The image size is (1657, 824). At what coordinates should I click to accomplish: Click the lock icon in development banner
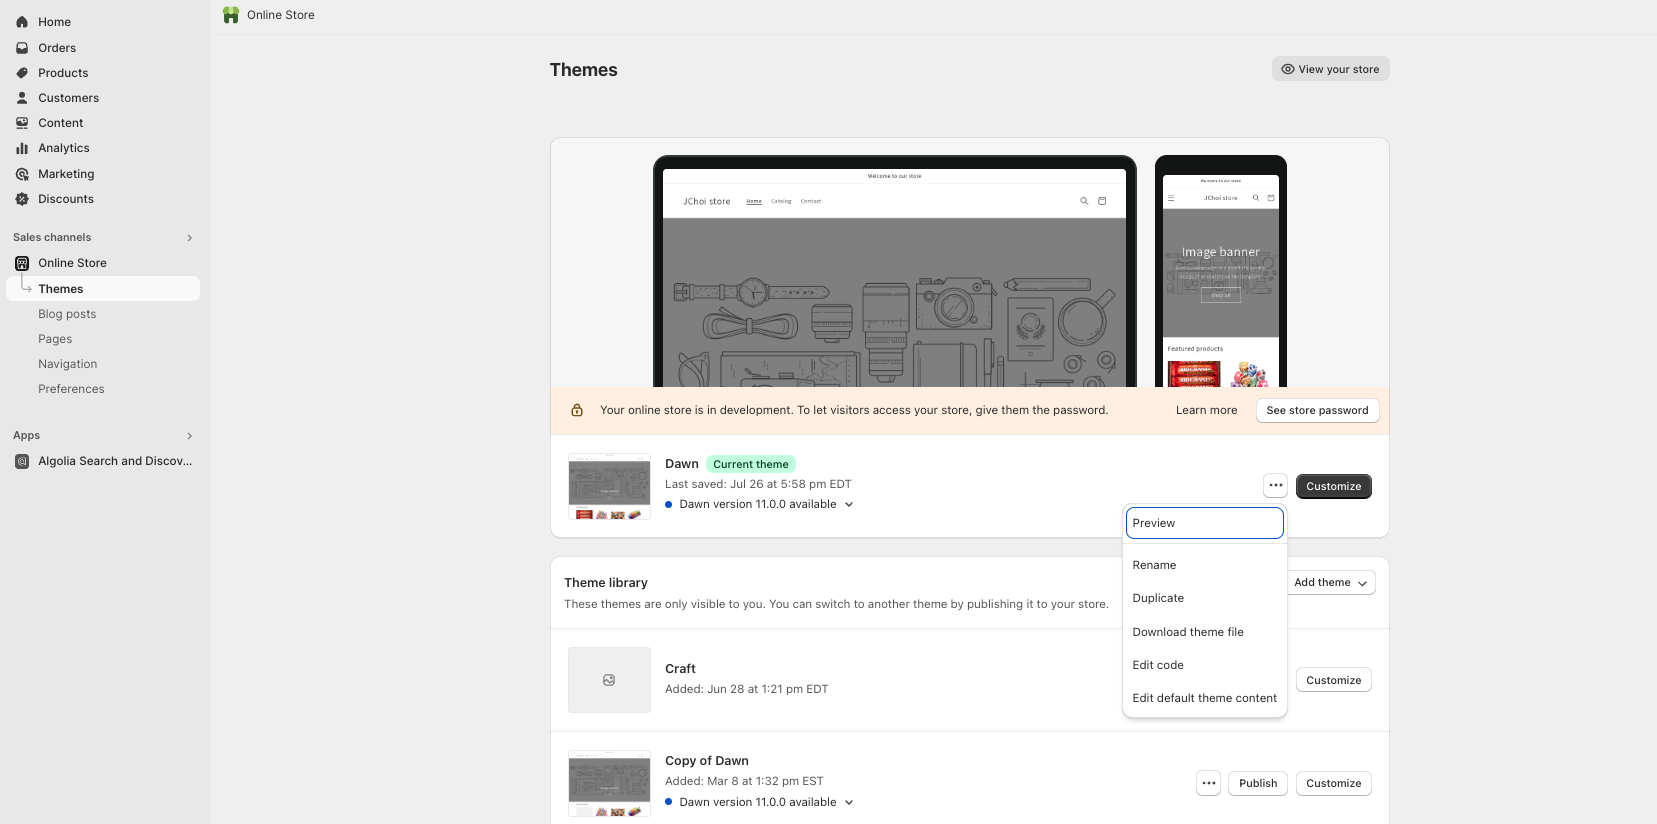click(577, 410)
